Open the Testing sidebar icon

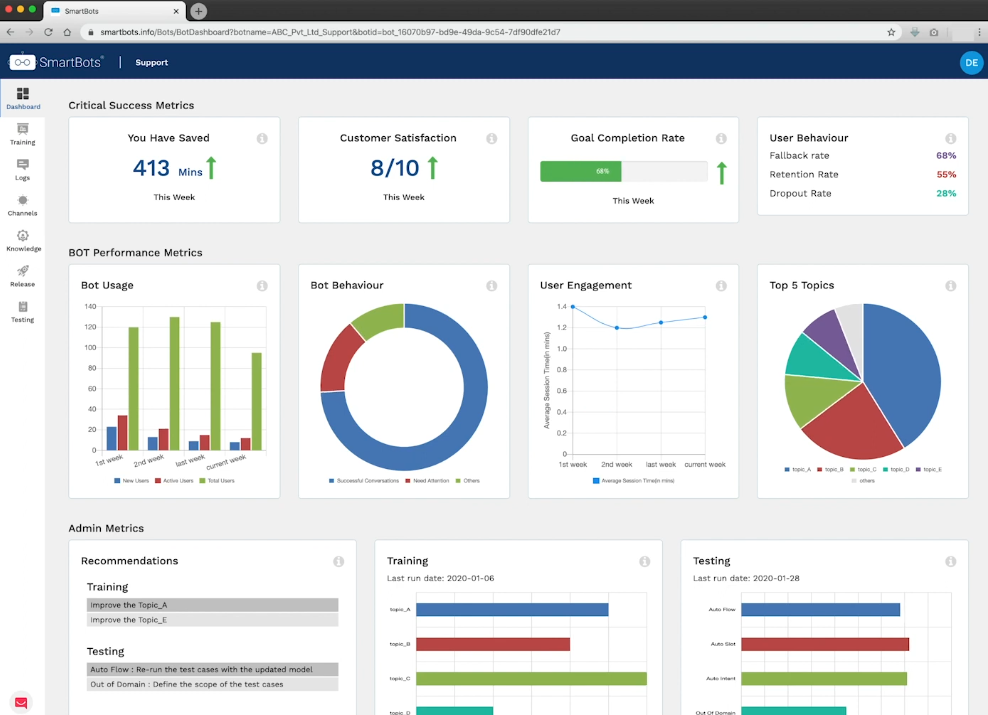[x=23, y=307]
